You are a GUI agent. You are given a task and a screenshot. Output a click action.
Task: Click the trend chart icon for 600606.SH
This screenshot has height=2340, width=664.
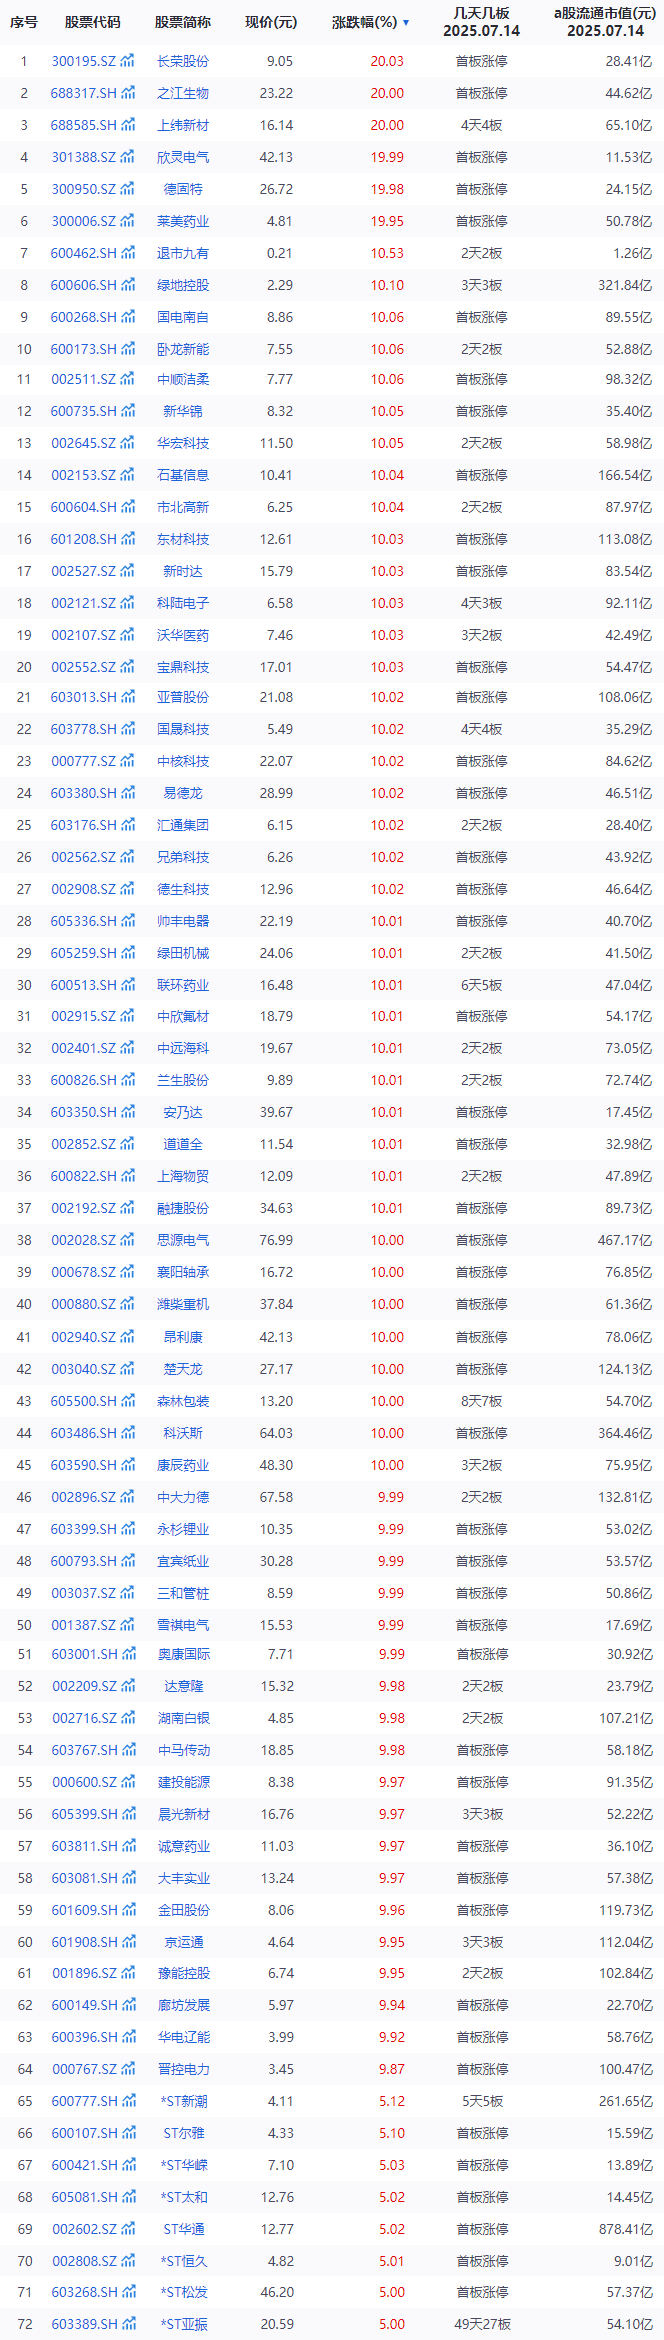[128, 286]
